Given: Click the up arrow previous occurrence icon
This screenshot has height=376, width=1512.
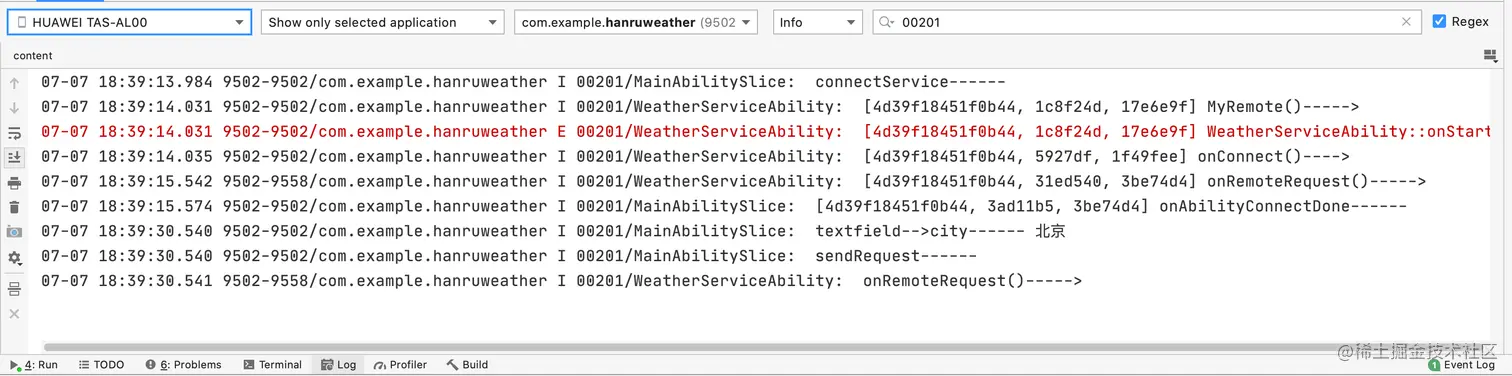Looking at the screenshot, I should click(x=14, y=84).
